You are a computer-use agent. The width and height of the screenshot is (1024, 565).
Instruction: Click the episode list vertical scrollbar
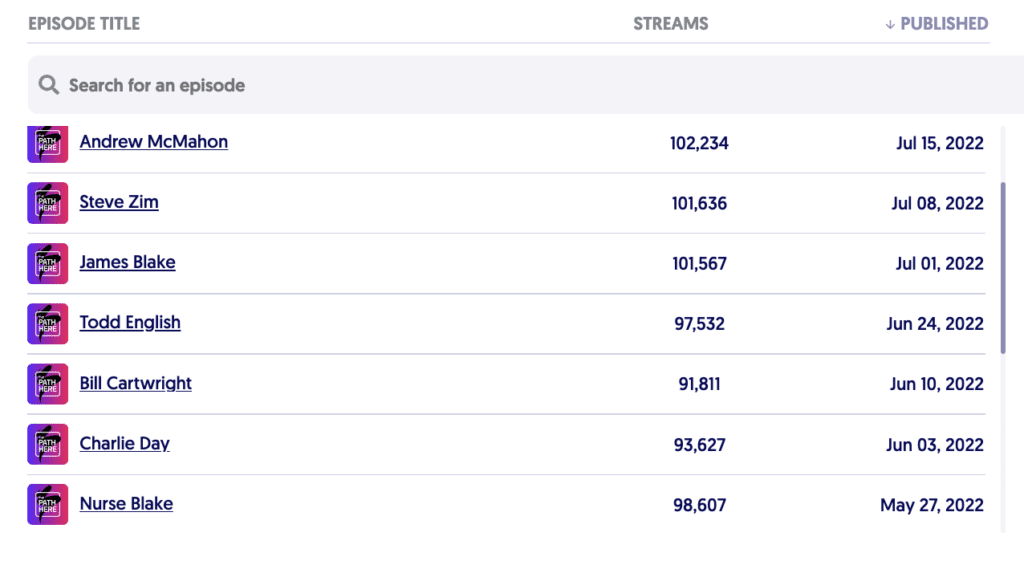click(1003, 267)
